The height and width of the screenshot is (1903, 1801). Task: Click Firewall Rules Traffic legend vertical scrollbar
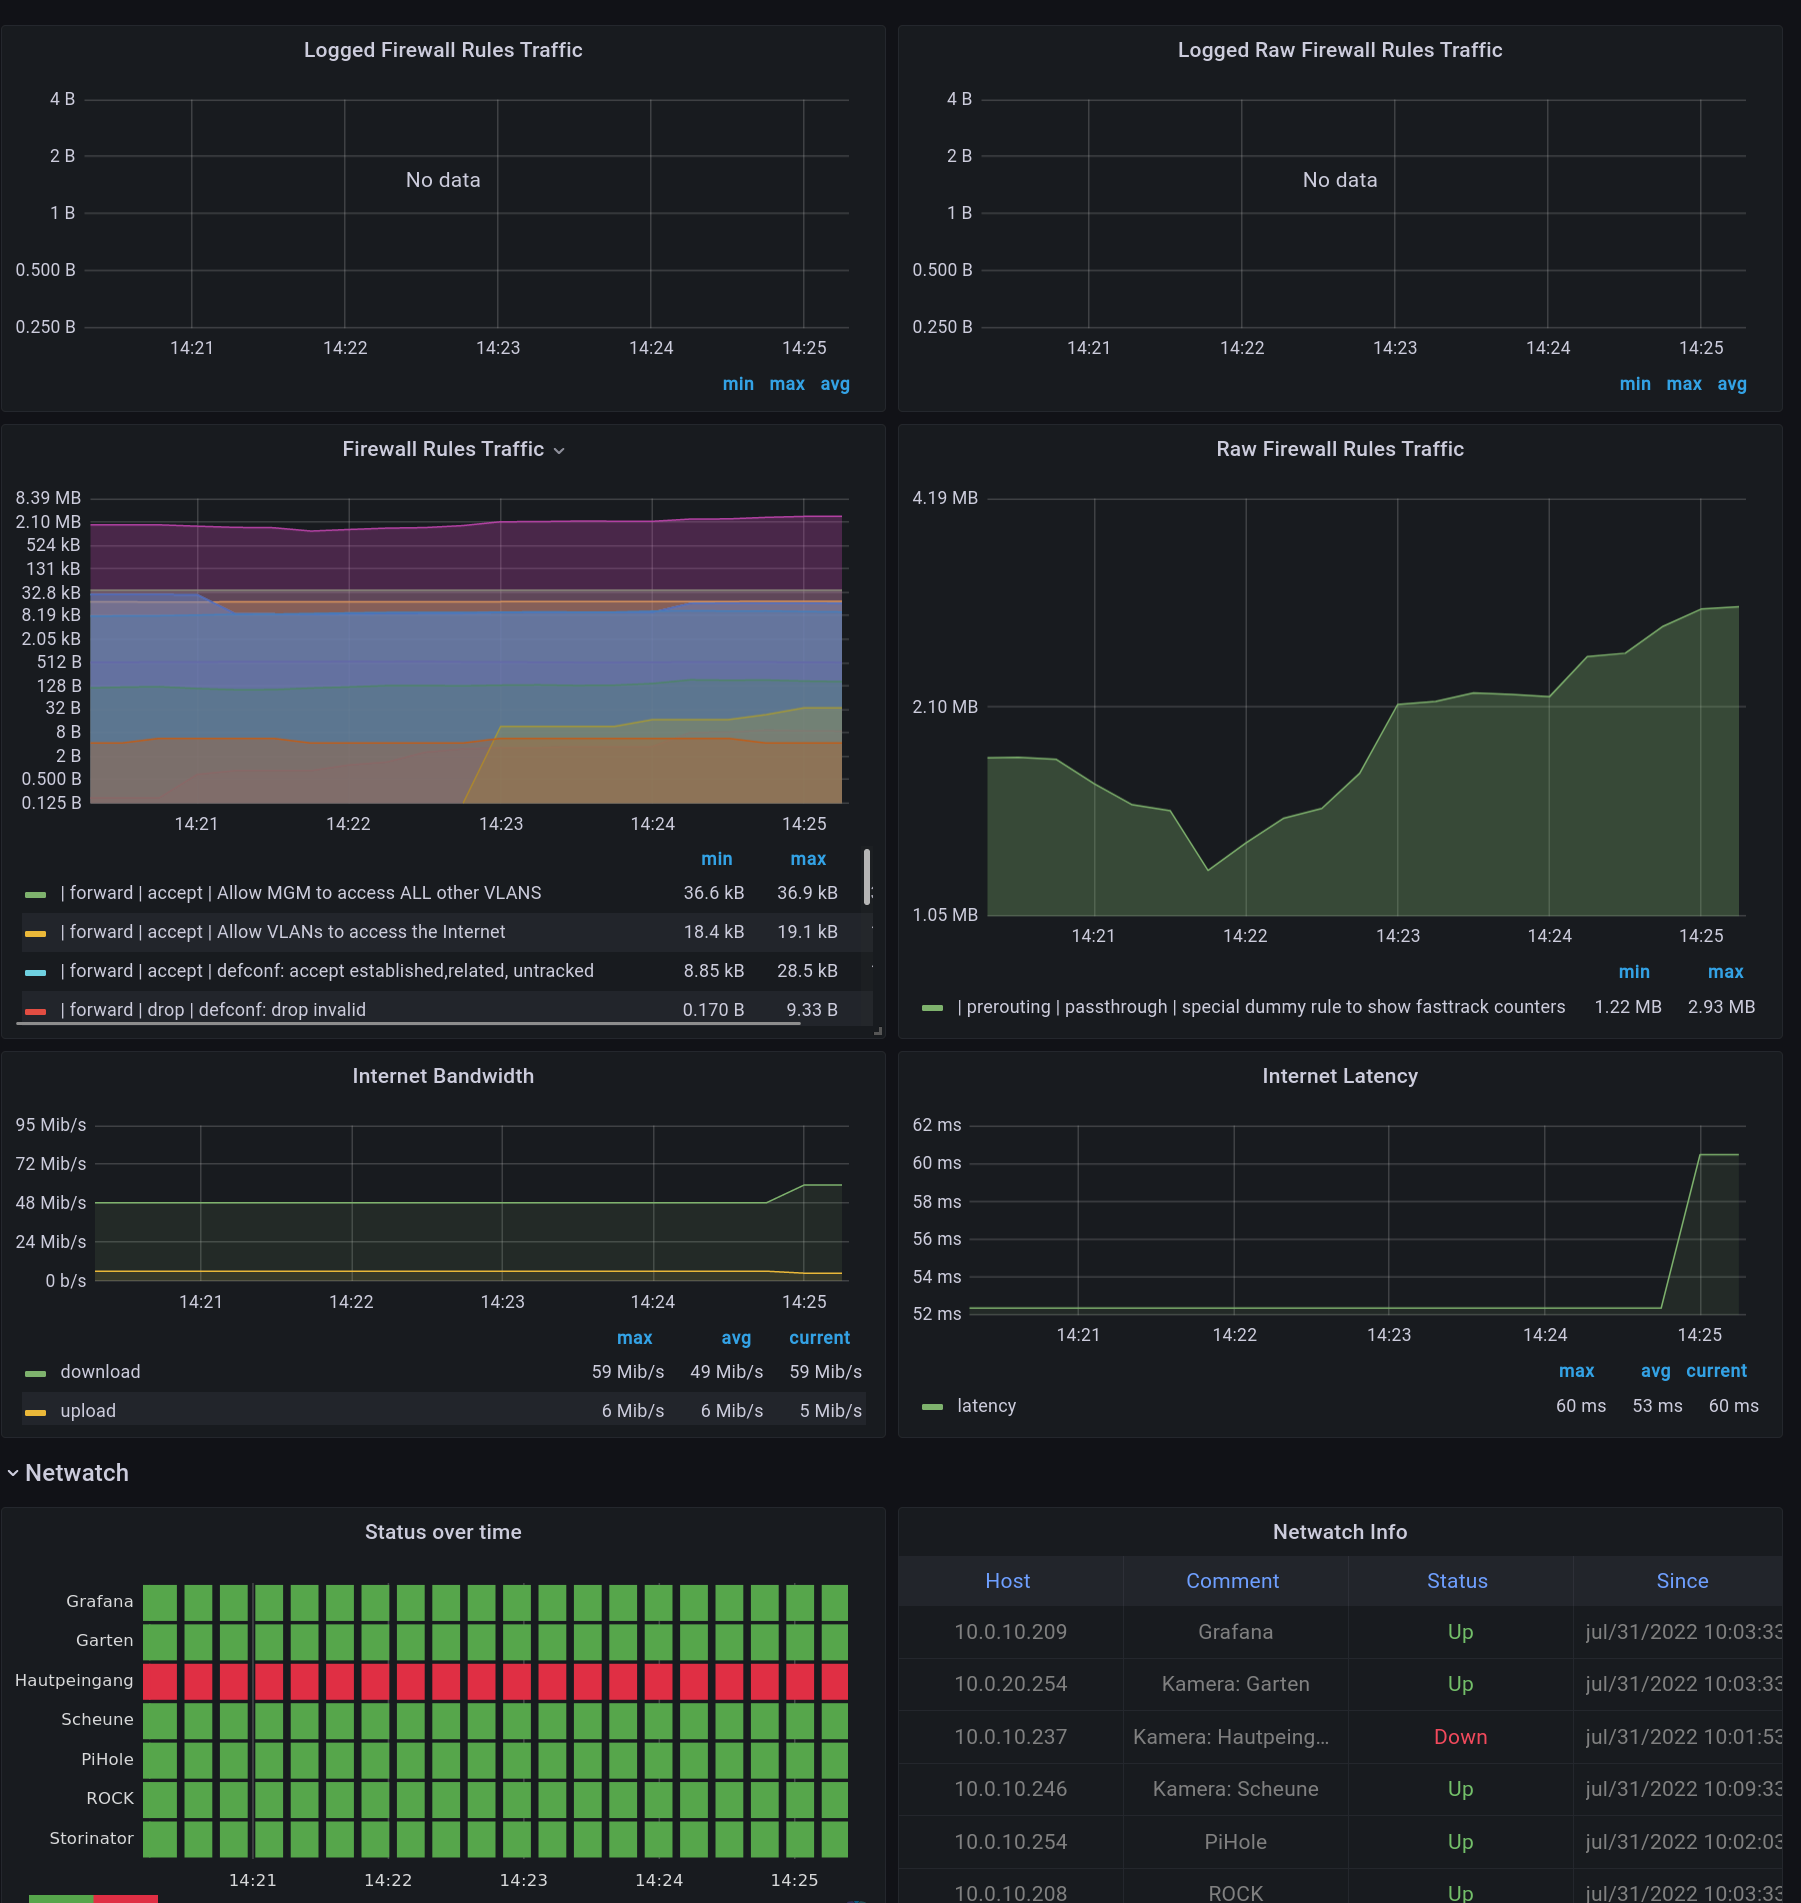pyautogui.click(x=866, y=877)
